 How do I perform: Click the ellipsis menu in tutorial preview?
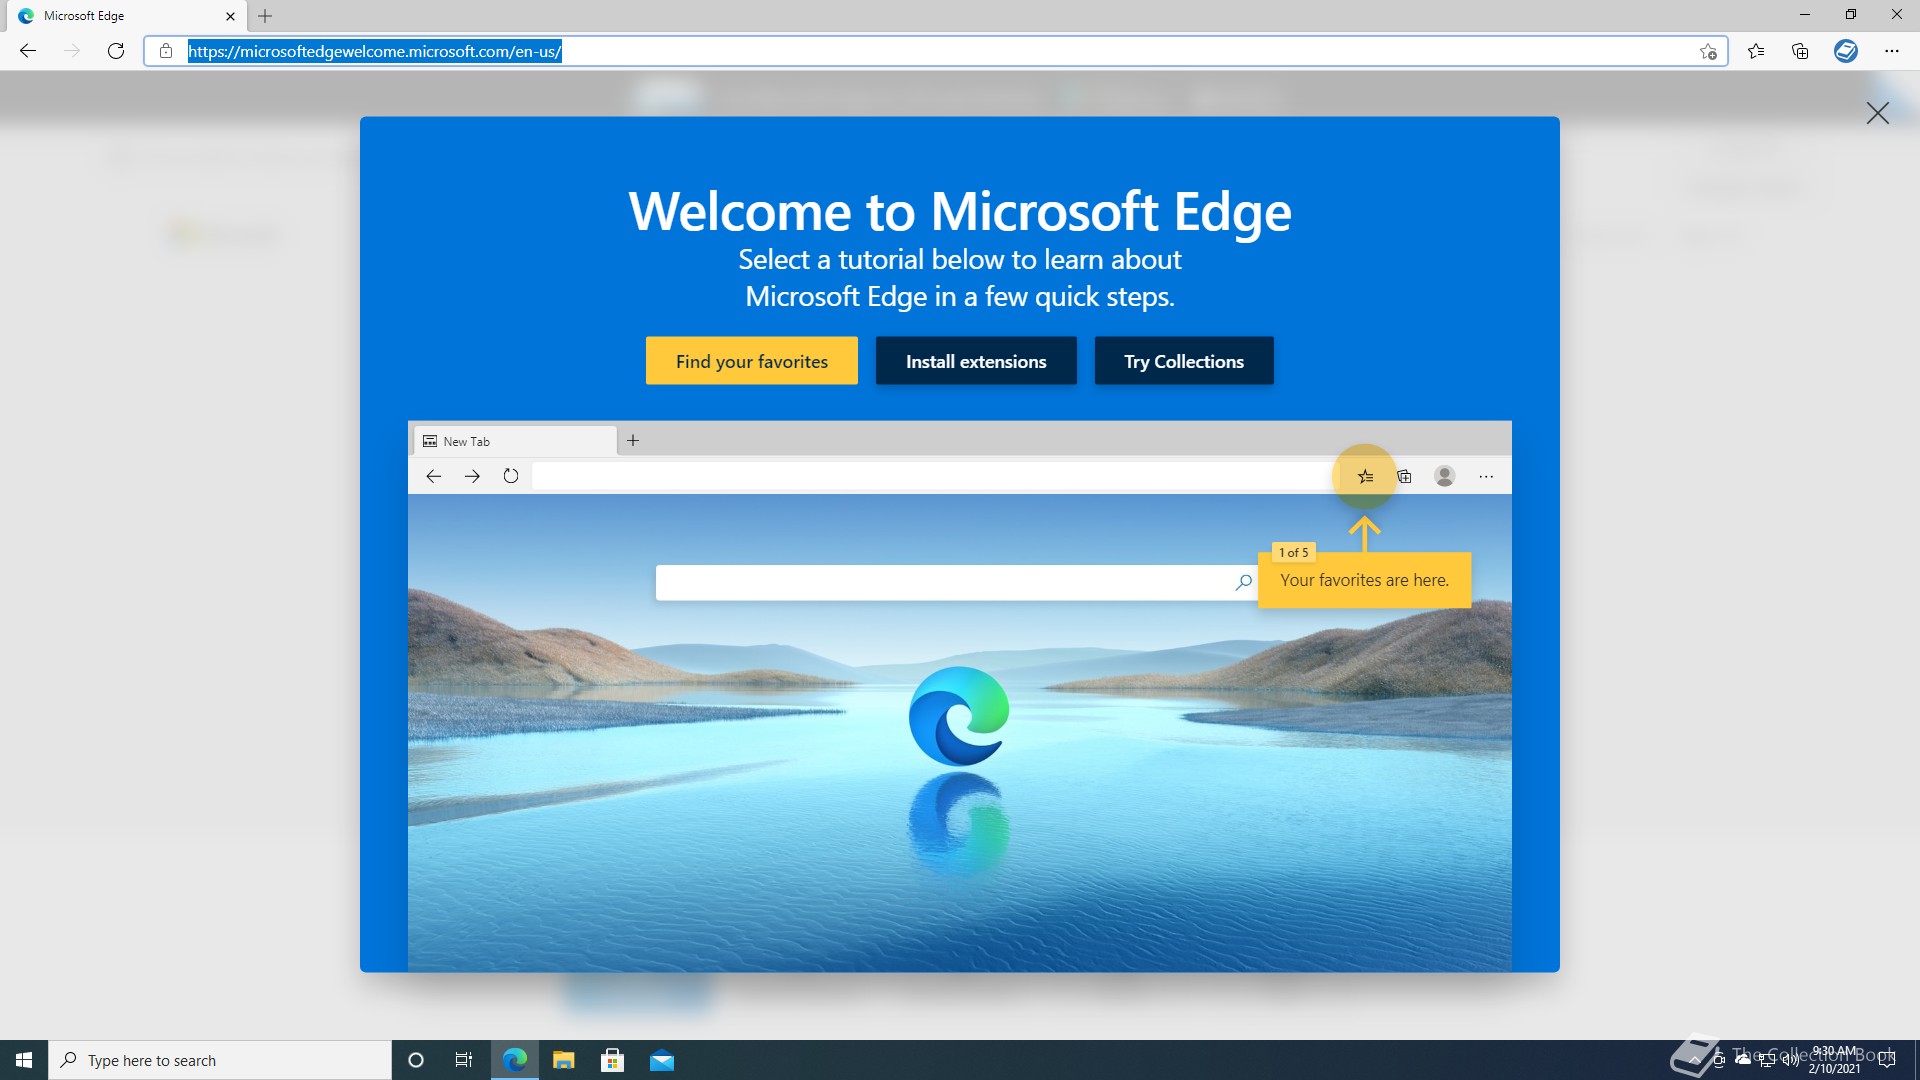pyautogui.click(x=1486, y=477)
